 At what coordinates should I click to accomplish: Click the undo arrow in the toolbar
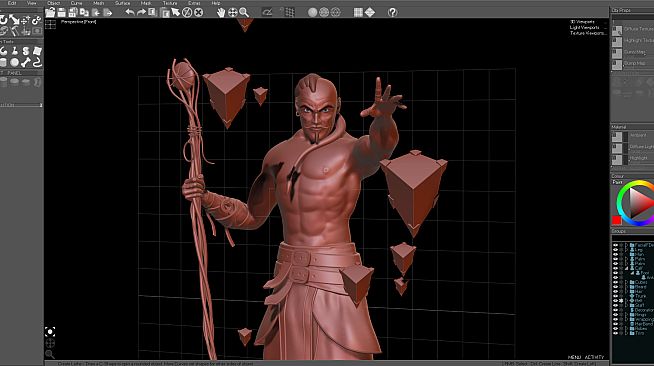[x=130, y=12]
